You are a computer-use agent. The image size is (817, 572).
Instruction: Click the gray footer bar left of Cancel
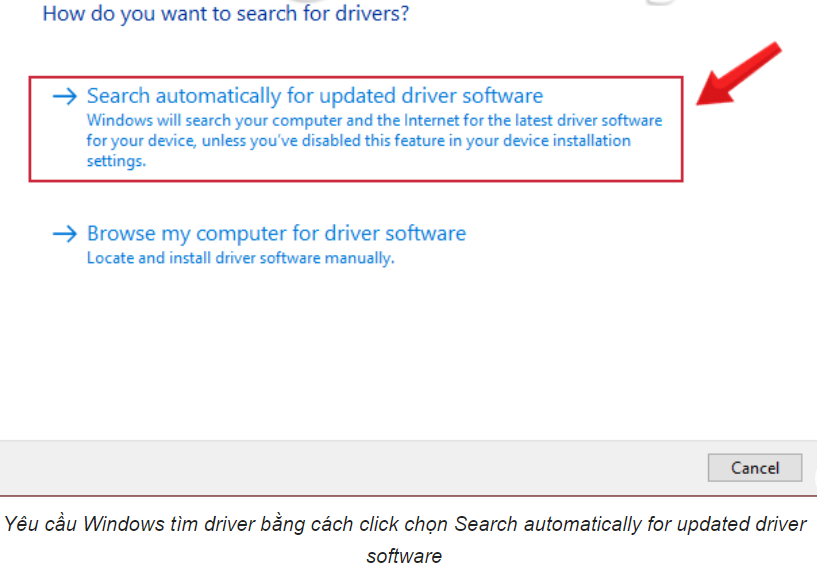coord(350,467)
